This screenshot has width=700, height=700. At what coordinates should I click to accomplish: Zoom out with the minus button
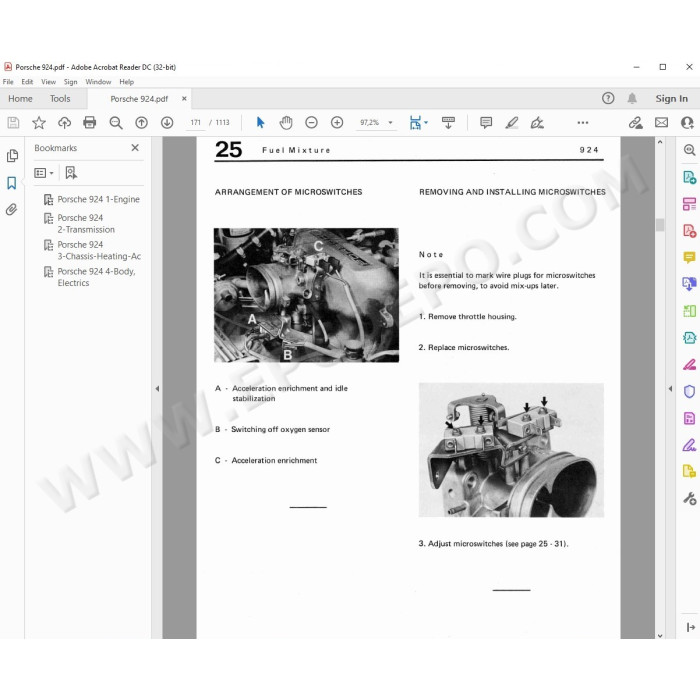(311, 122)
